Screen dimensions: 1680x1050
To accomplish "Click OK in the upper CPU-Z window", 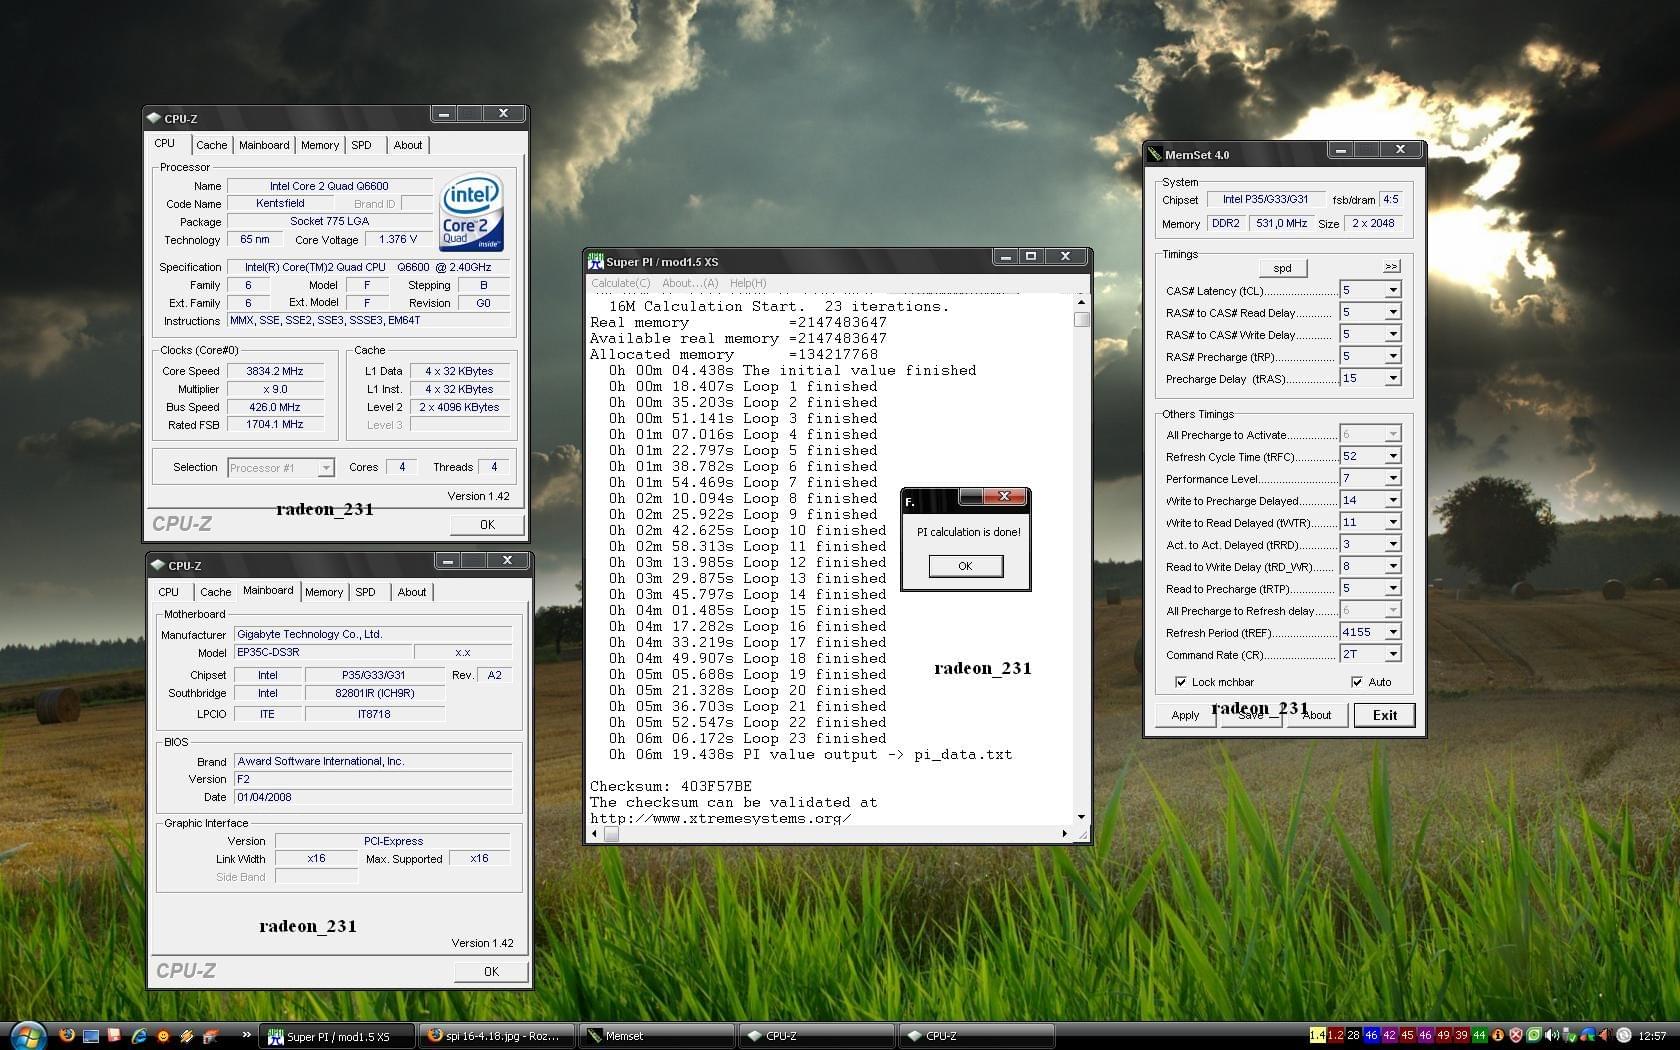I will 487,524.
